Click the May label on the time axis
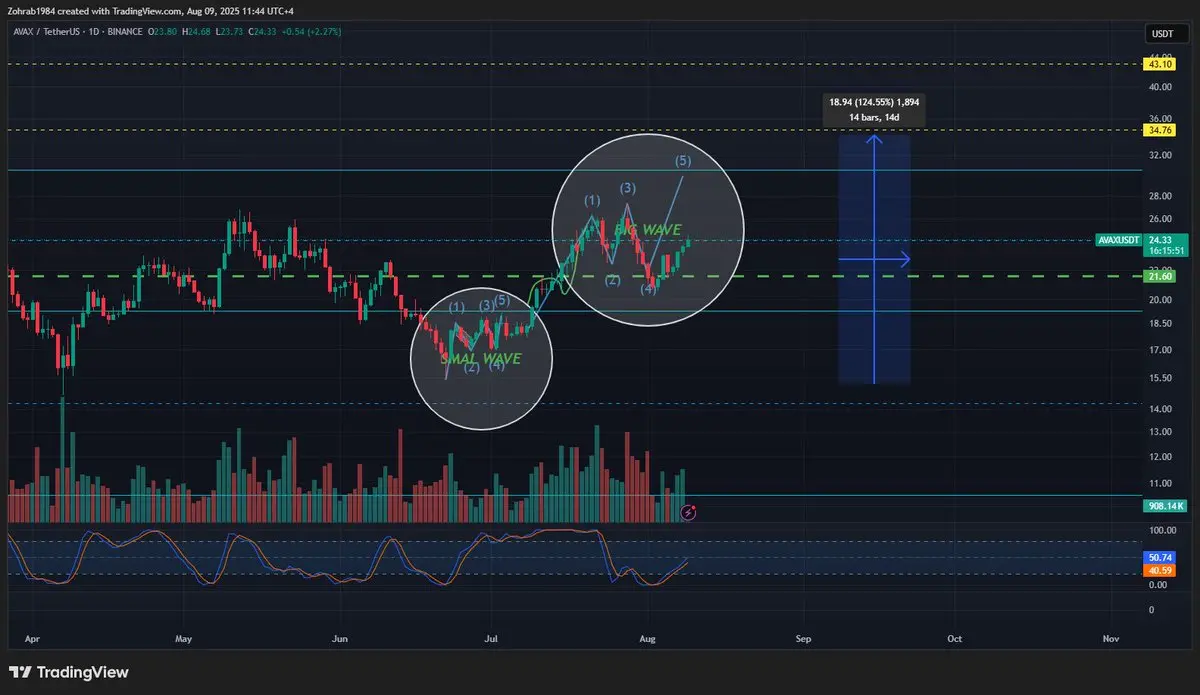This screenshot has height=695, width=1200. [x=183, y=637]
